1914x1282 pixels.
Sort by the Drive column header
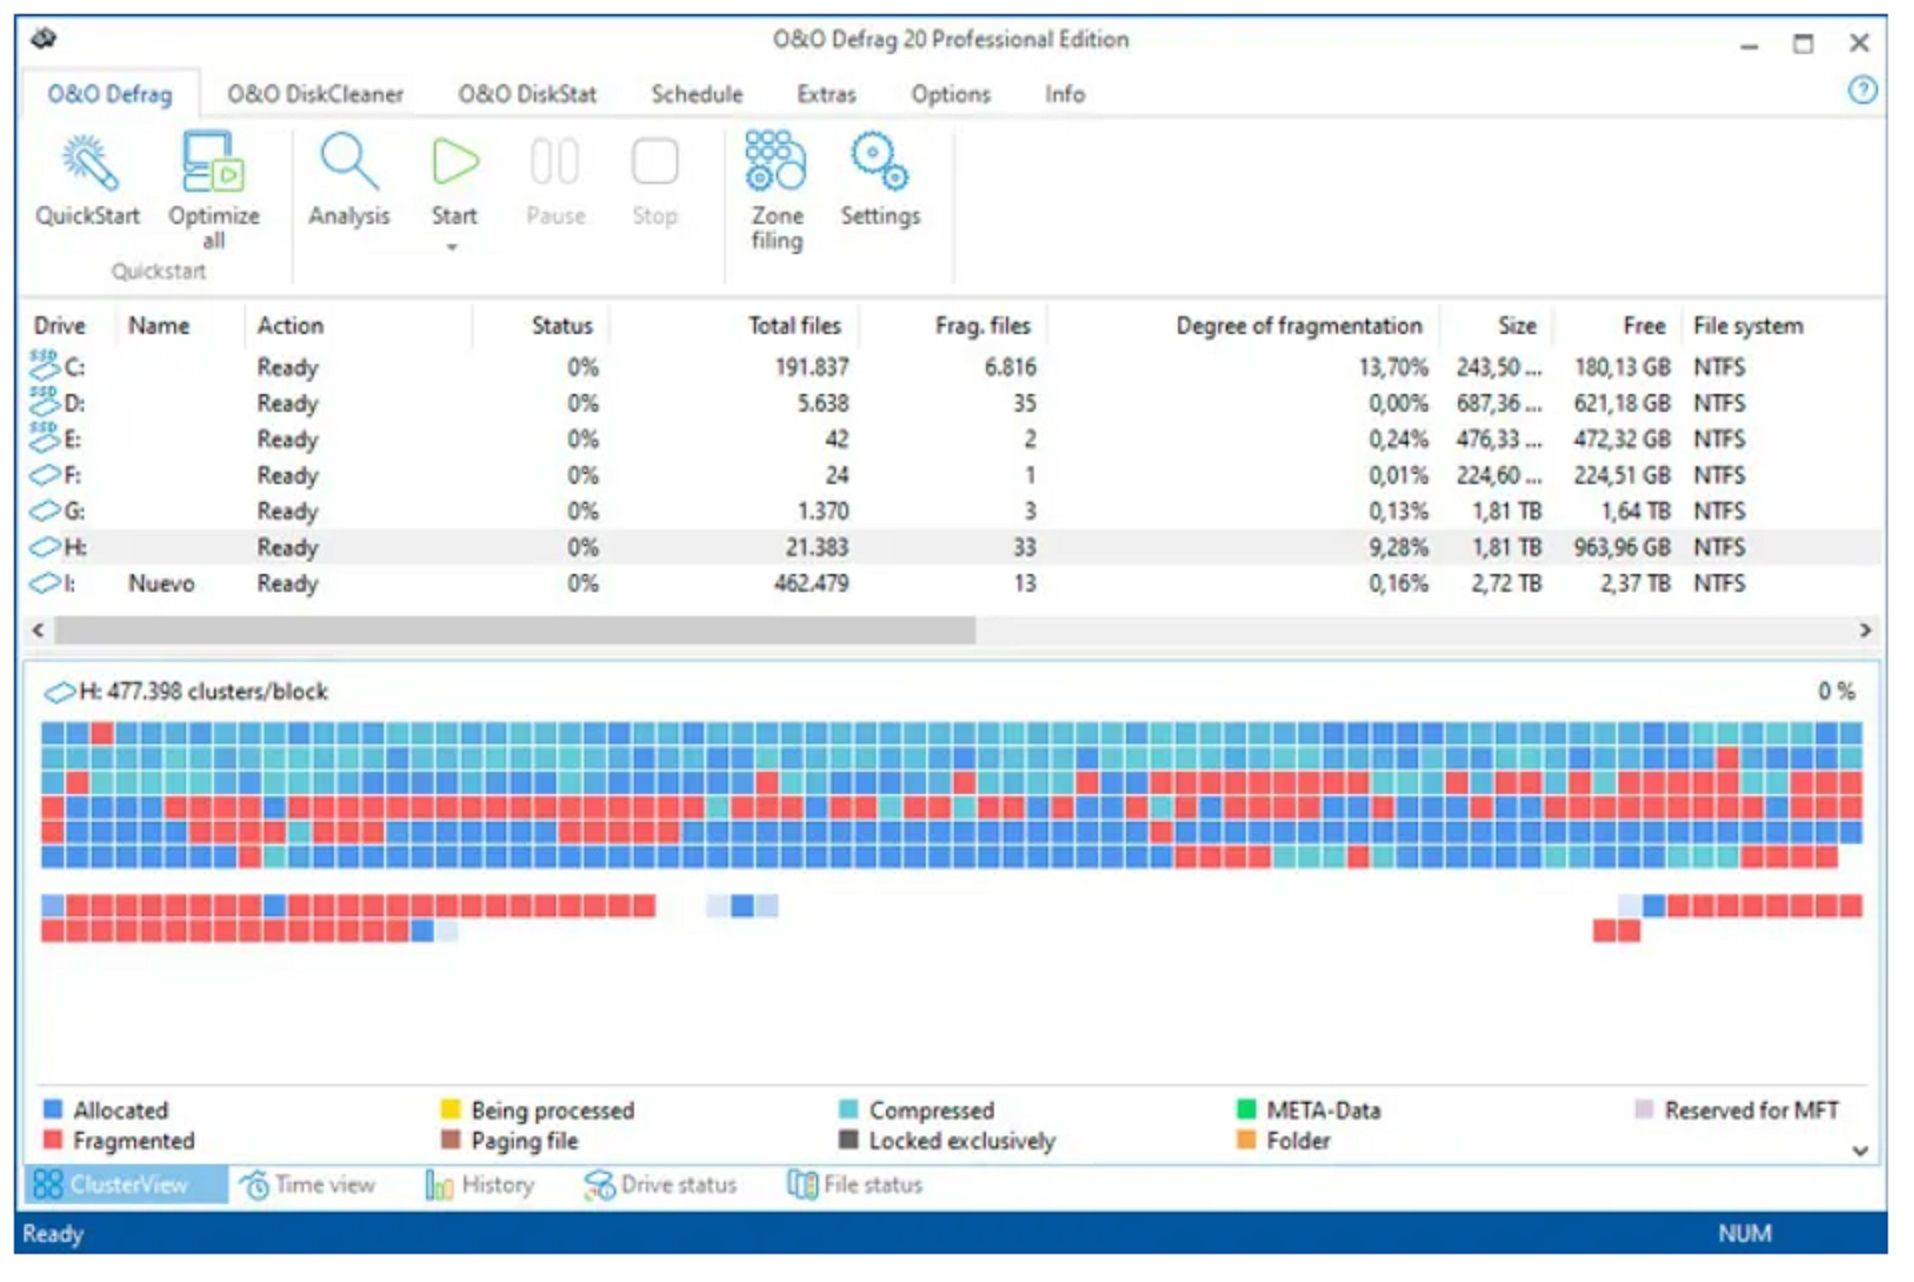tap(60, 326)
